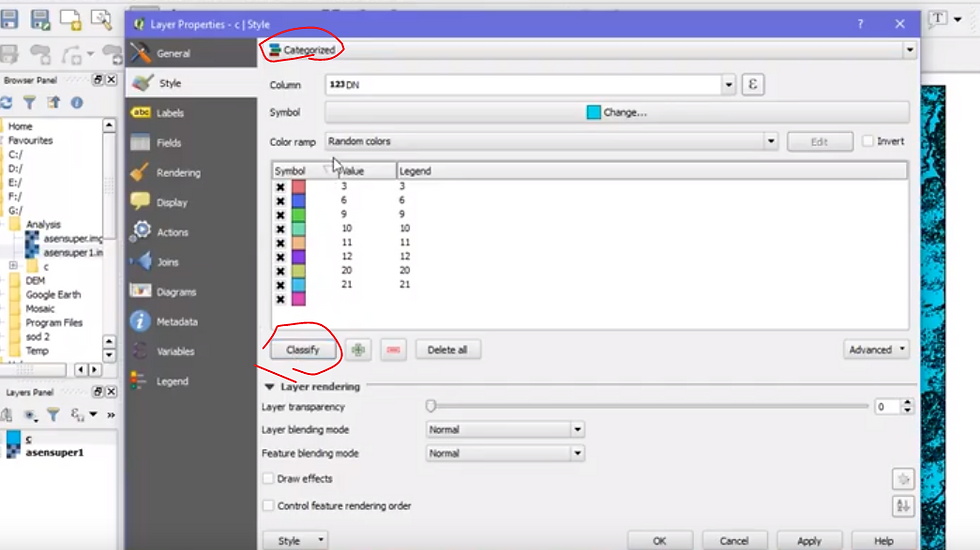Refresh the Browser Panel
This screenshot has height=550, width=980.
pos(6,102)
